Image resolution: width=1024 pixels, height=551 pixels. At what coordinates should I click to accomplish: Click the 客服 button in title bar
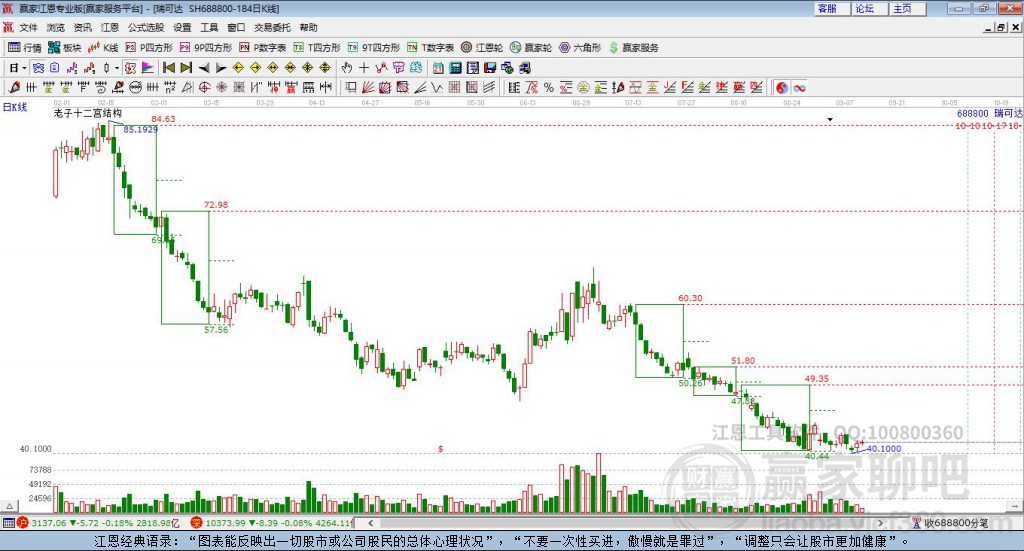pyautogui.click(x=831, y=8)
